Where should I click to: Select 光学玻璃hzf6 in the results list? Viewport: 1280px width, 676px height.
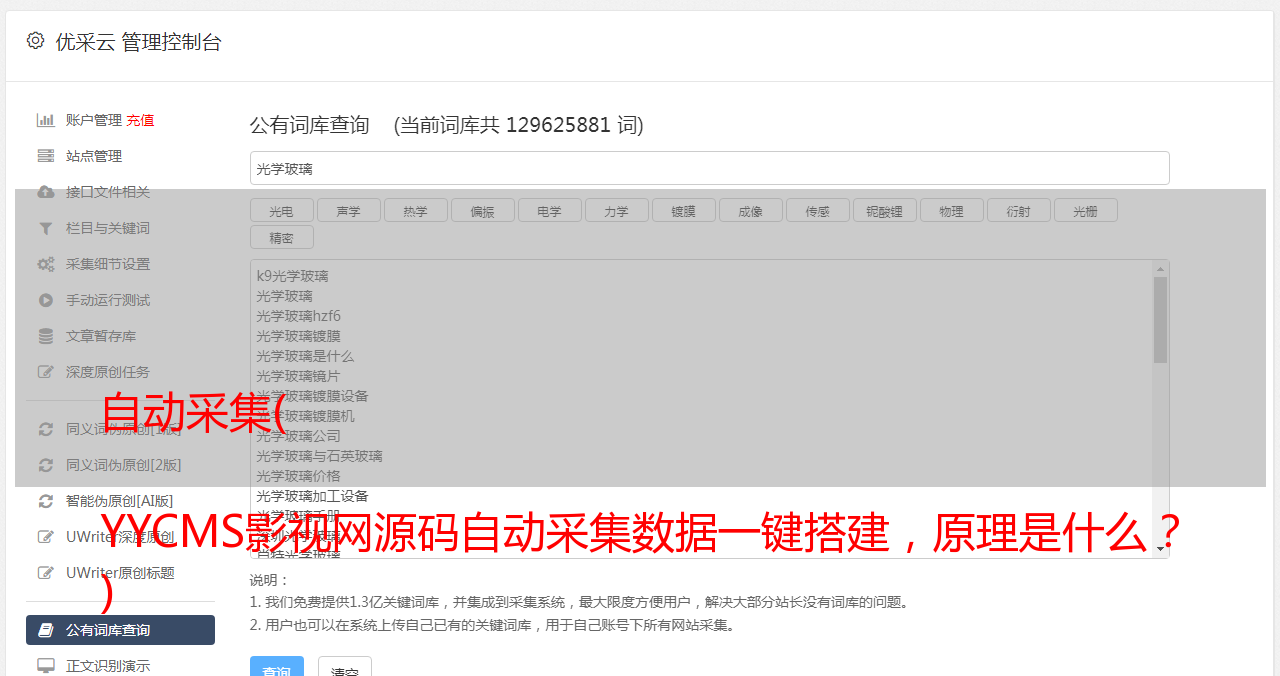point(298,316)
